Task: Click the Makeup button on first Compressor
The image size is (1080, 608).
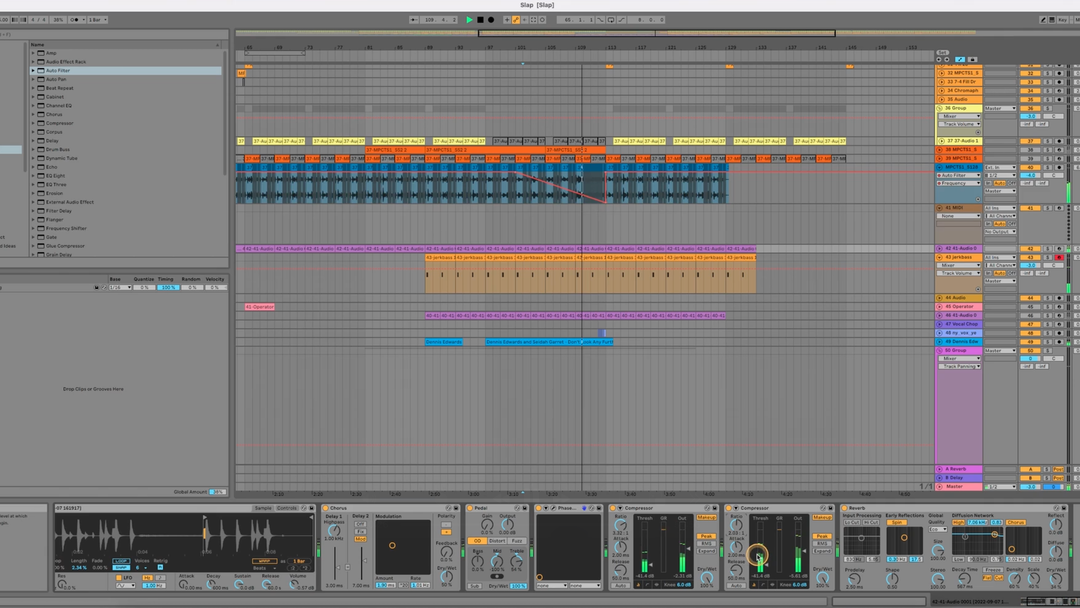Action: pyautogui.click(x=708, y=517)
